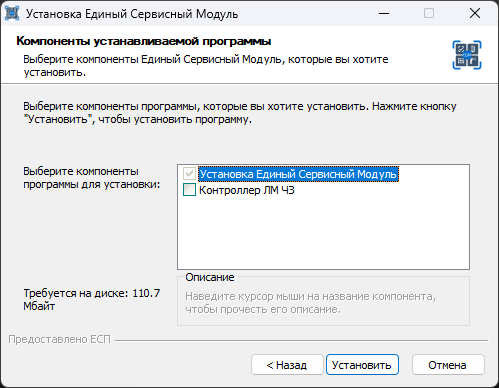Toggle the 'Установка Единый Сервисный Модуль' checkbox
The image size is (499, 388).
[189, 174]
